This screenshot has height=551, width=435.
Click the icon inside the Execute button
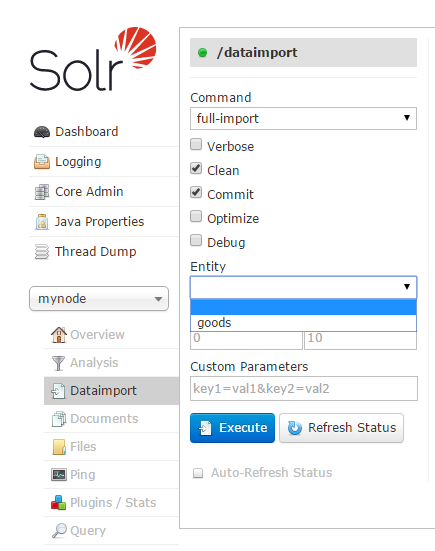tap(206, 428)
